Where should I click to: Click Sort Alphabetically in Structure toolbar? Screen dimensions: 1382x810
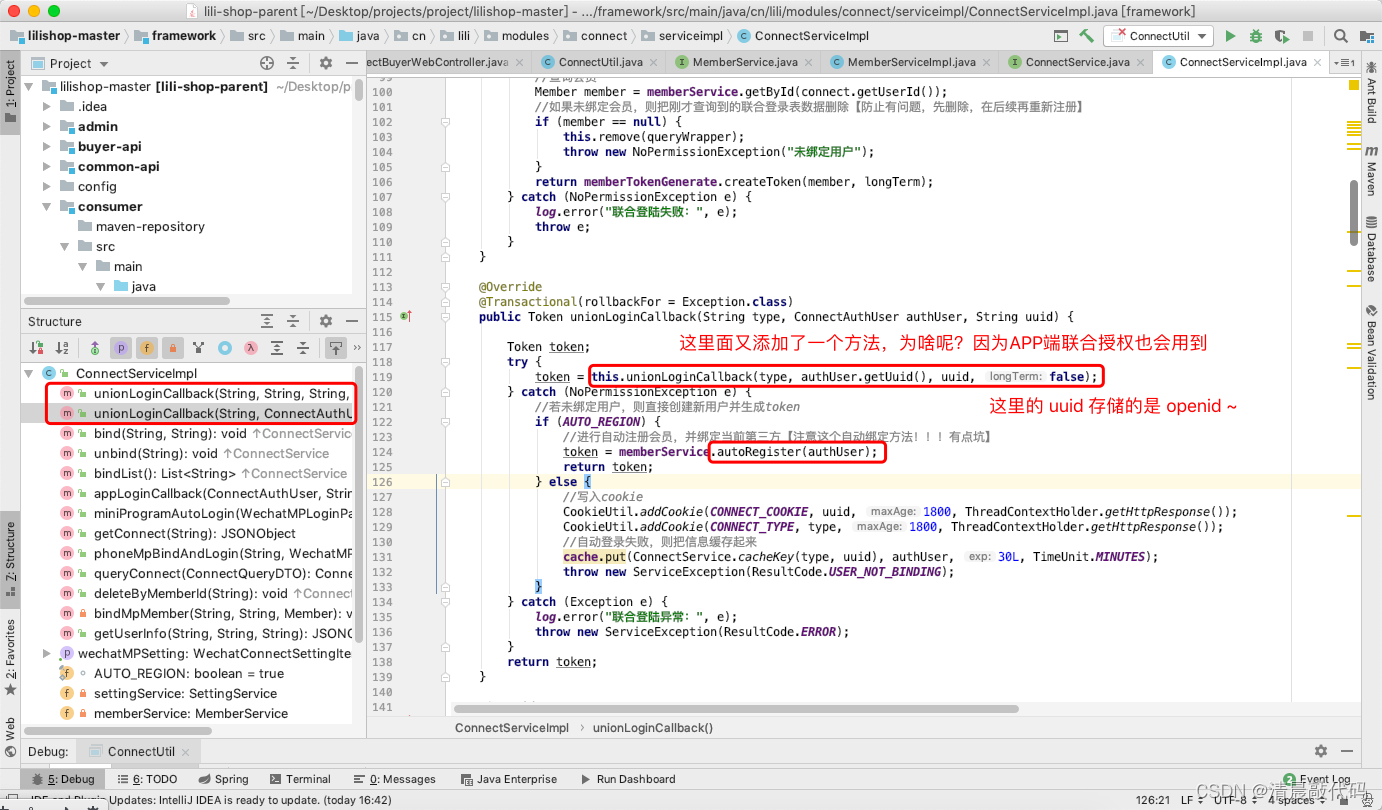63,348
